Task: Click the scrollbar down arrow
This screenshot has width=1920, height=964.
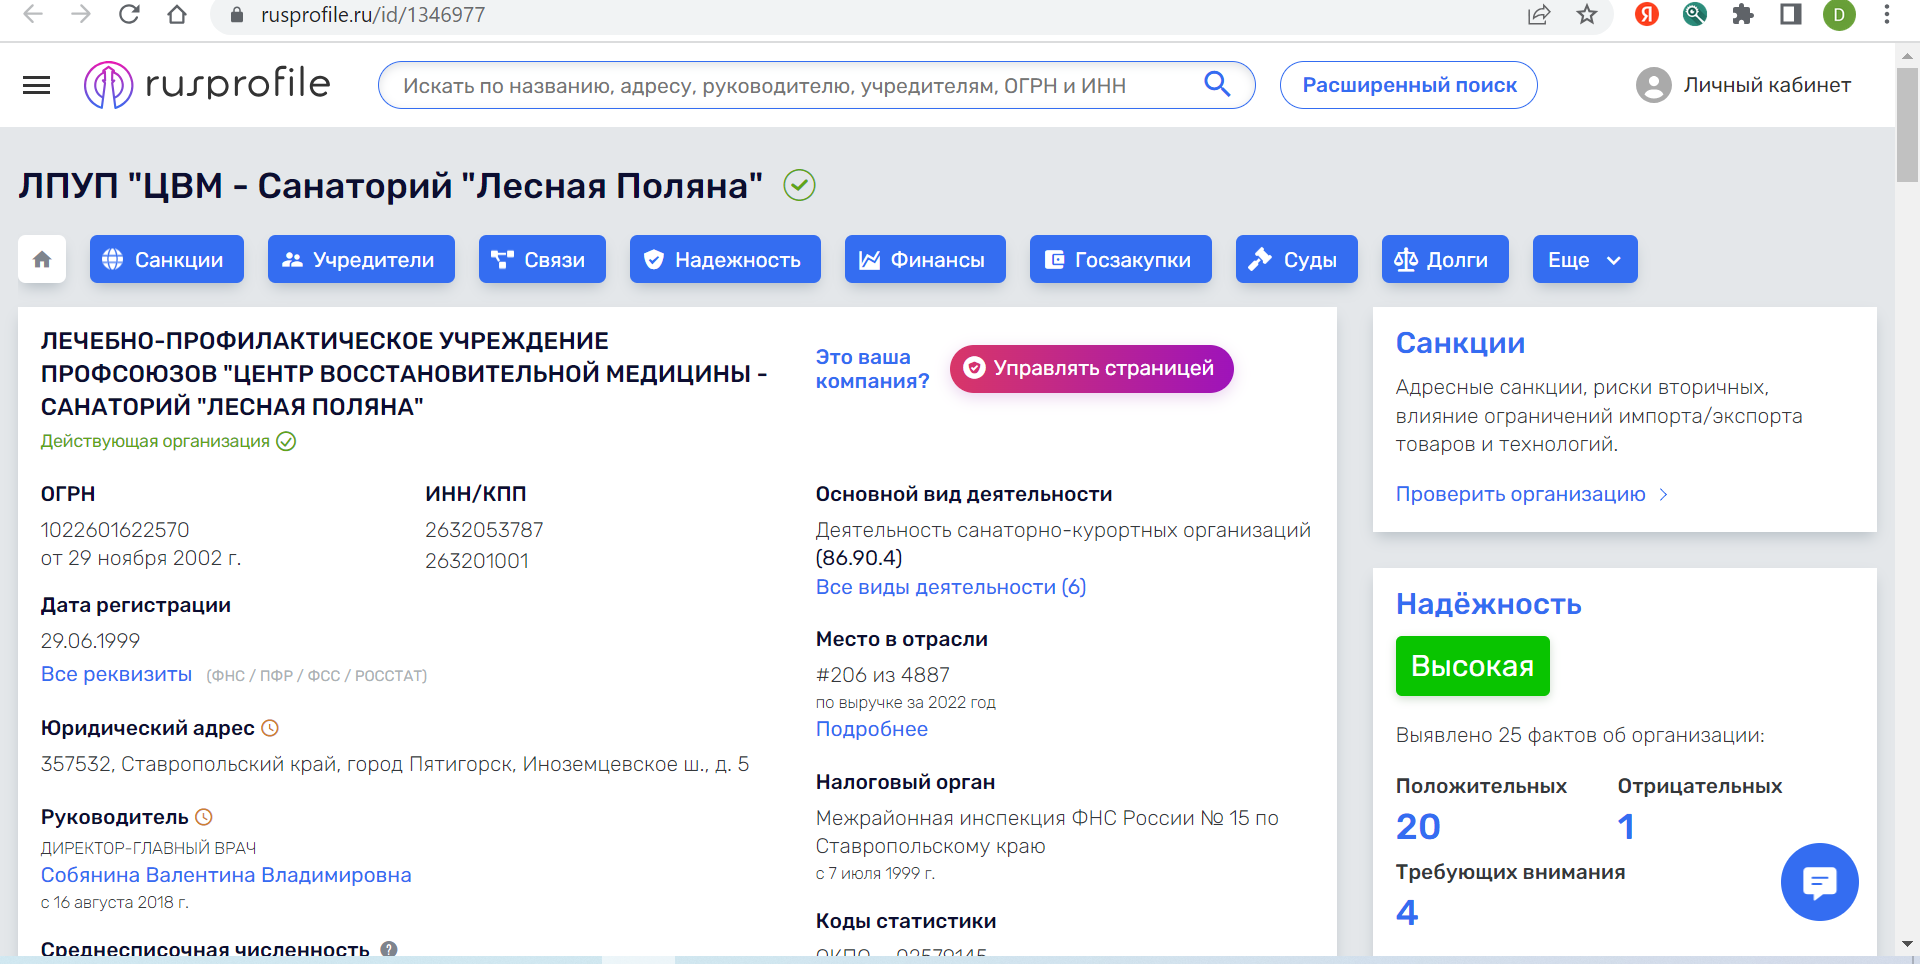Action: tap(1907, 944)
